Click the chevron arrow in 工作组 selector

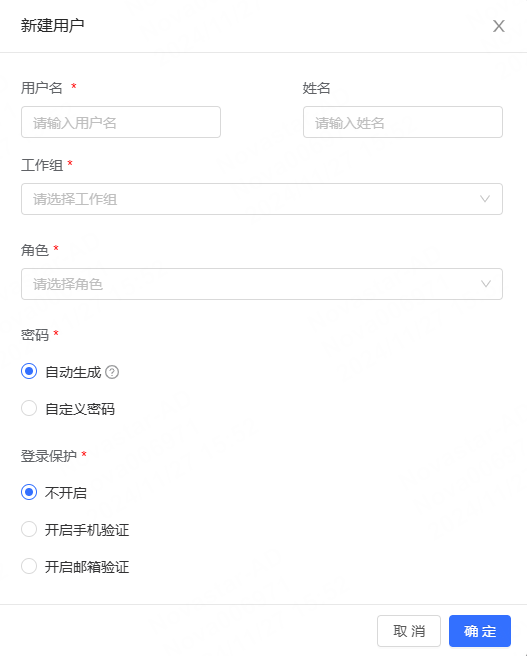(485, 199)
